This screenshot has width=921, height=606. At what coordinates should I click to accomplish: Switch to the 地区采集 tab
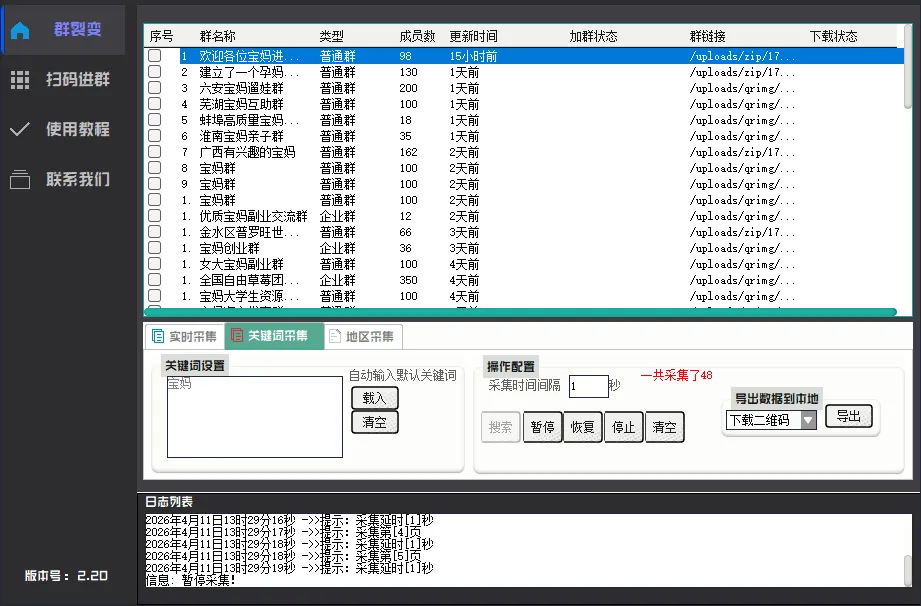[x=364, y=336]
